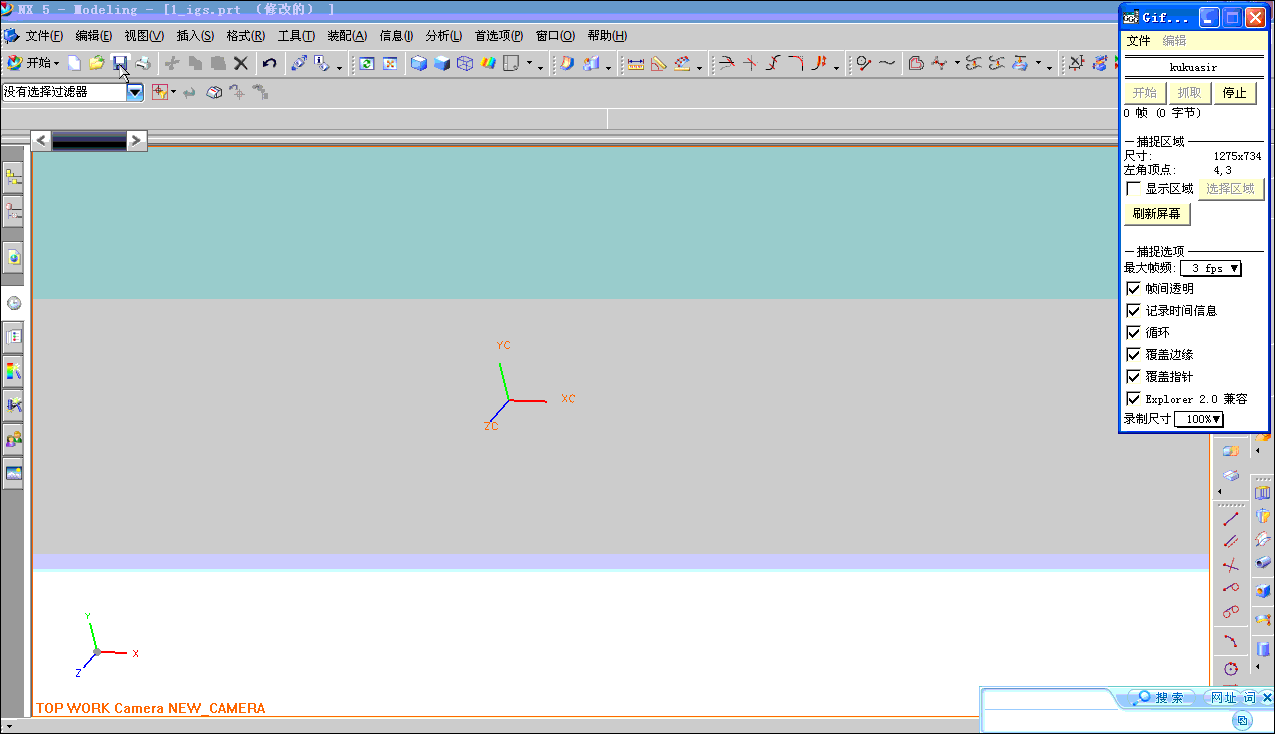Toggle Explorer 2.0 兼容 checkbox
The width and height of the screenshot is (1275, 734).
tap(1133, 398)
